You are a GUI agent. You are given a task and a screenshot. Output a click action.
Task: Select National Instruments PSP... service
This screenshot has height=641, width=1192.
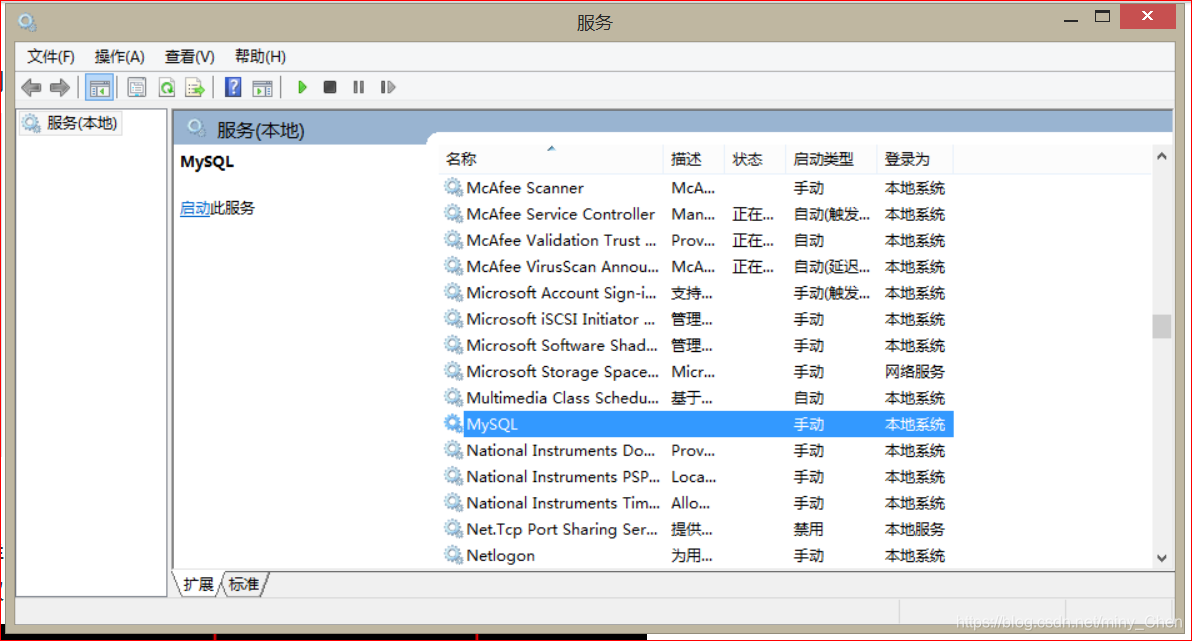pos(696,477)
